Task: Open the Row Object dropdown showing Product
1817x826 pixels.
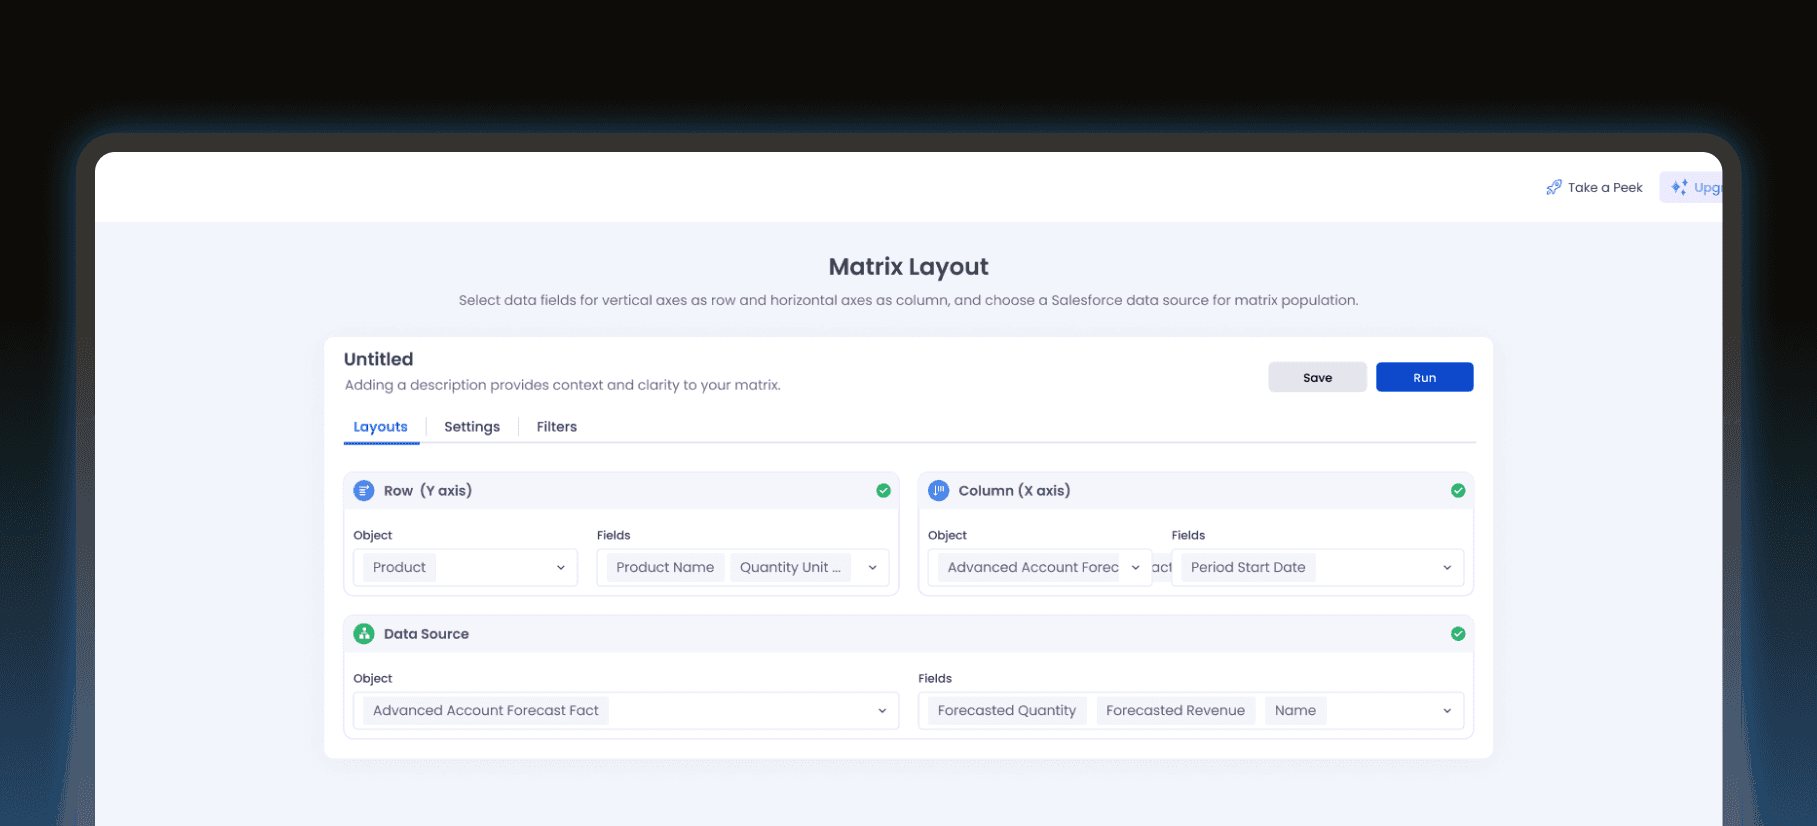Action: tap(465, 568)
